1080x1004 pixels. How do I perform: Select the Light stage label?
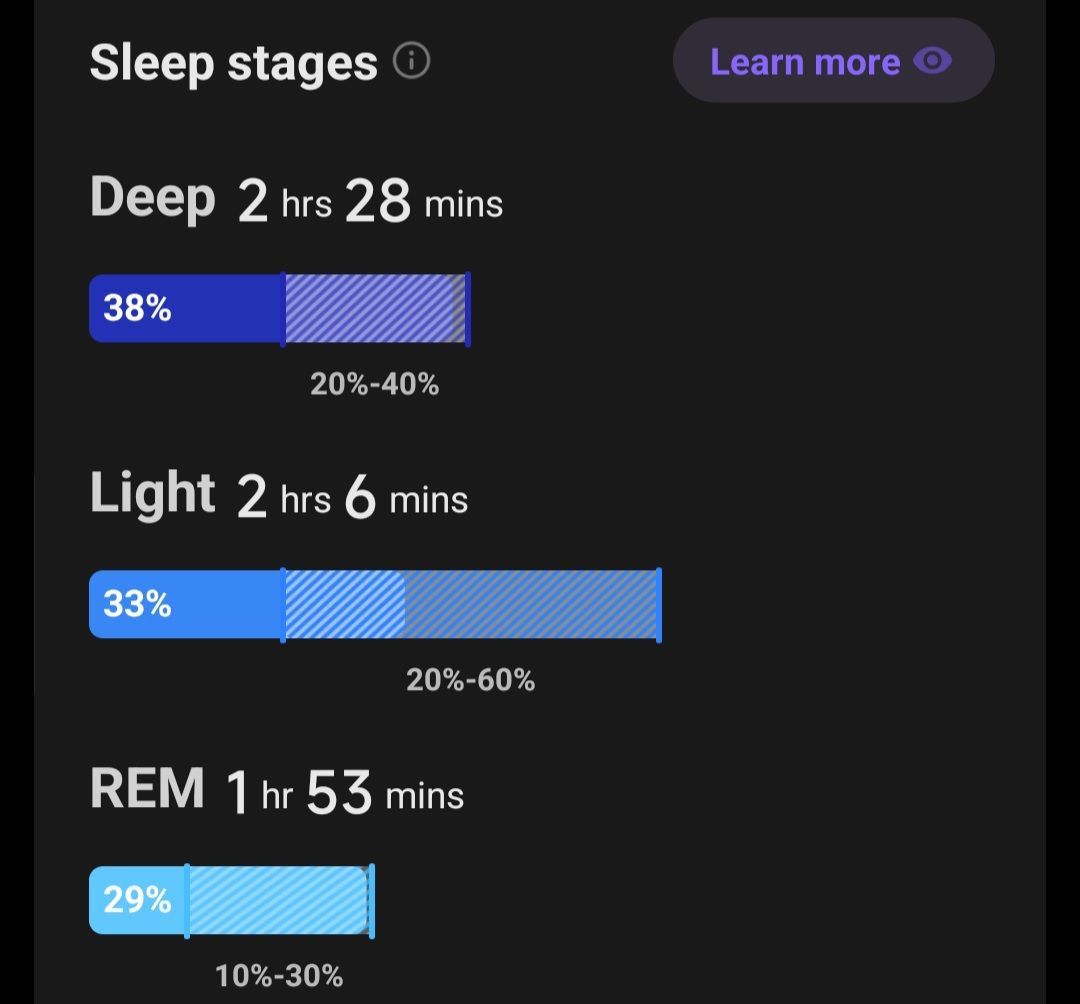(152, 494)
